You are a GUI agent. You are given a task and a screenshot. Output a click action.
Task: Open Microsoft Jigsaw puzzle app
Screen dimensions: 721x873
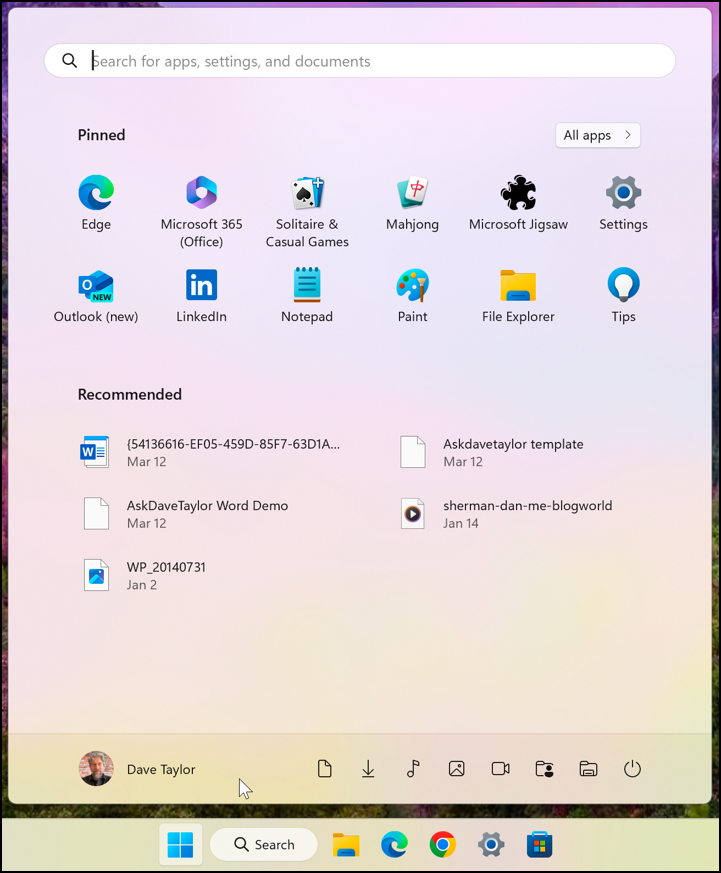(x=518, y=203)
